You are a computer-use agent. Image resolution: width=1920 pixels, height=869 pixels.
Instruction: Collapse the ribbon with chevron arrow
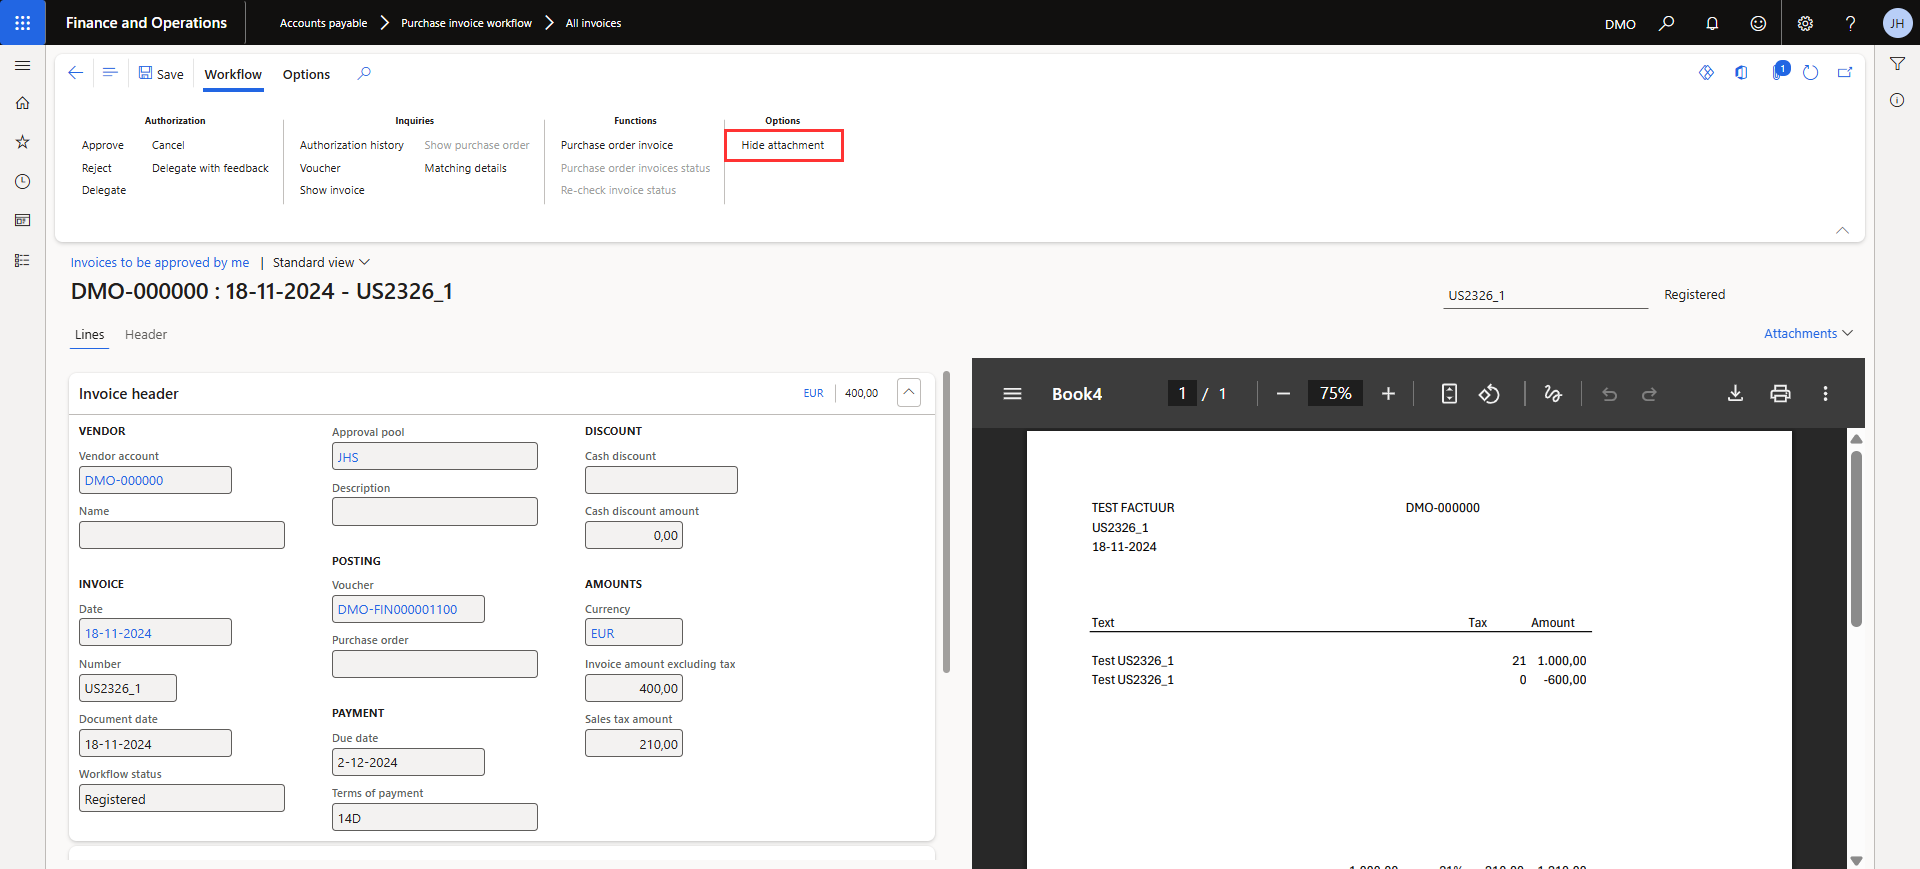pyautogui.click(x=1842, y=230)
